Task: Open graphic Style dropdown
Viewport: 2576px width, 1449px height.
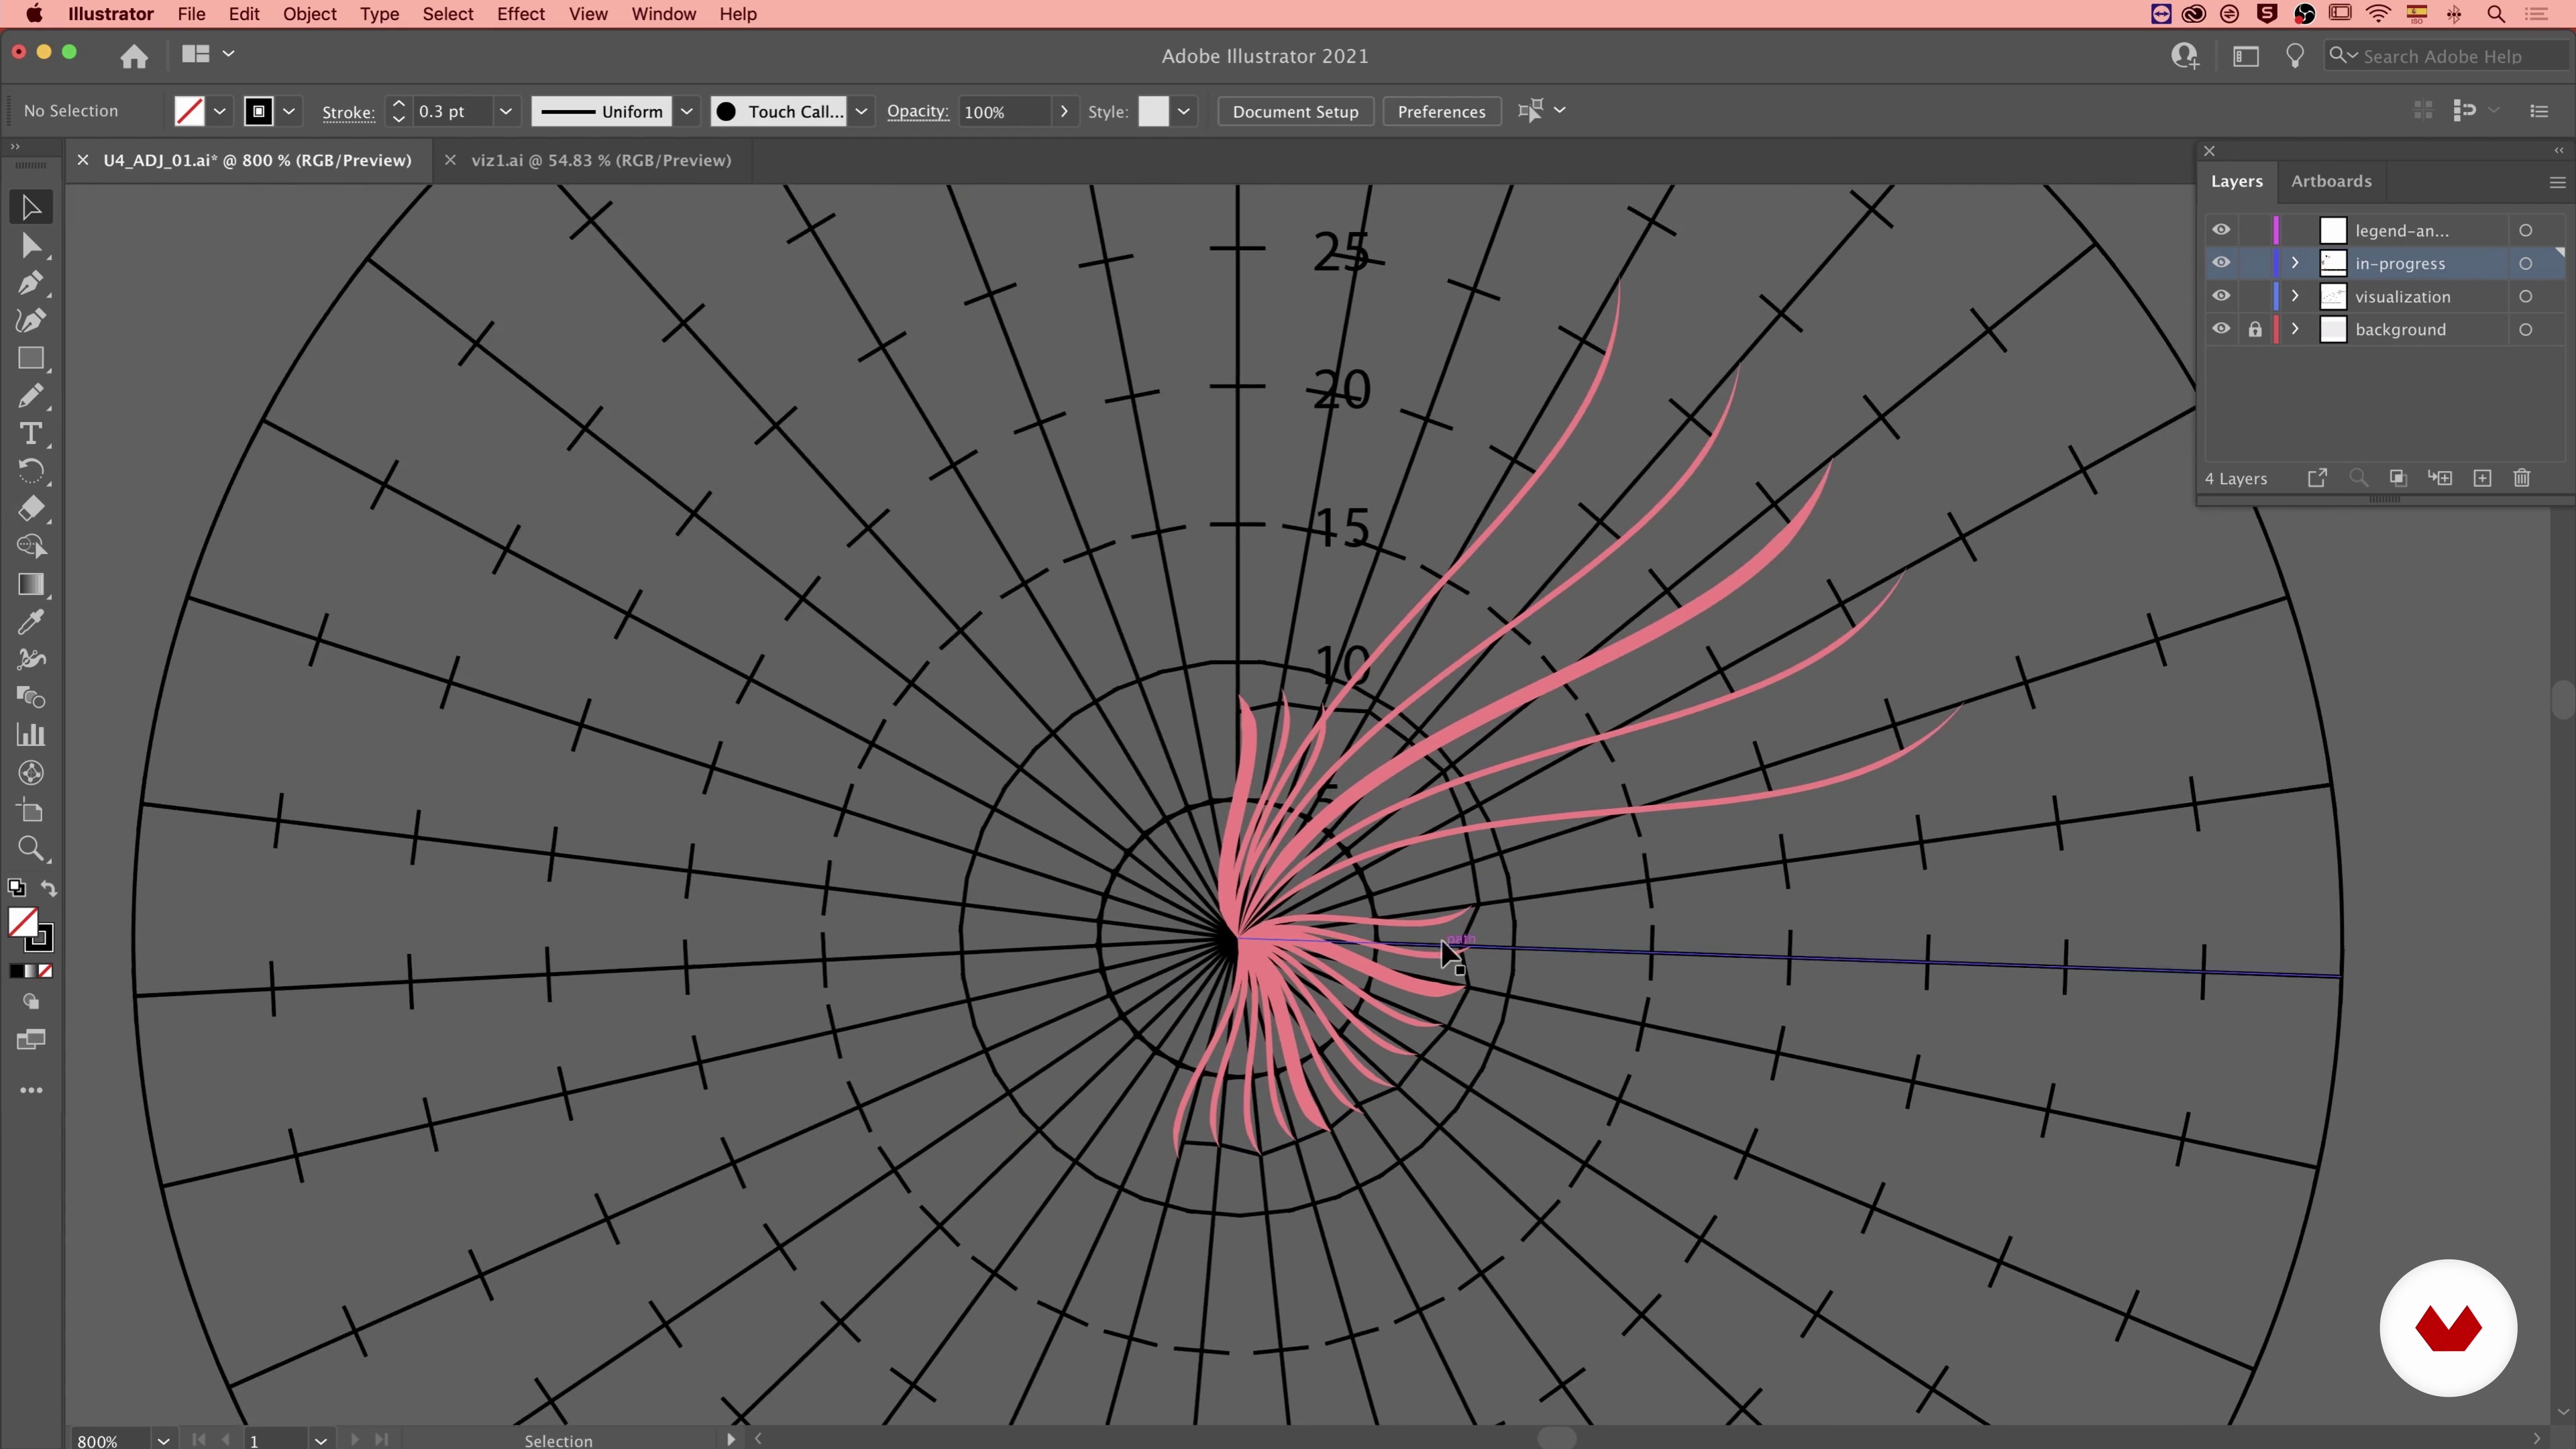Action: (x=1183, y=111)
